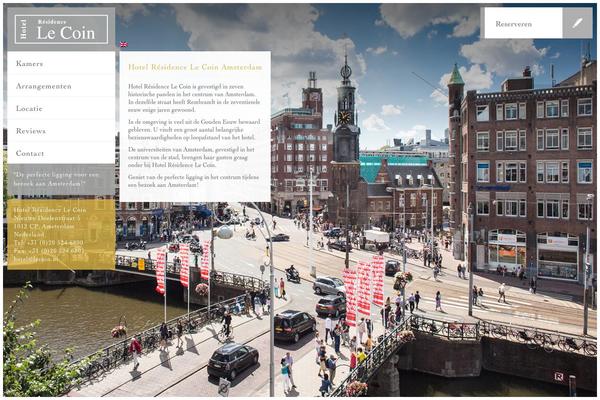Click the paragraph starting 'De universiteiten van Amsterdam'
This screenshot has height=400, width=600.
pos(194,158)
